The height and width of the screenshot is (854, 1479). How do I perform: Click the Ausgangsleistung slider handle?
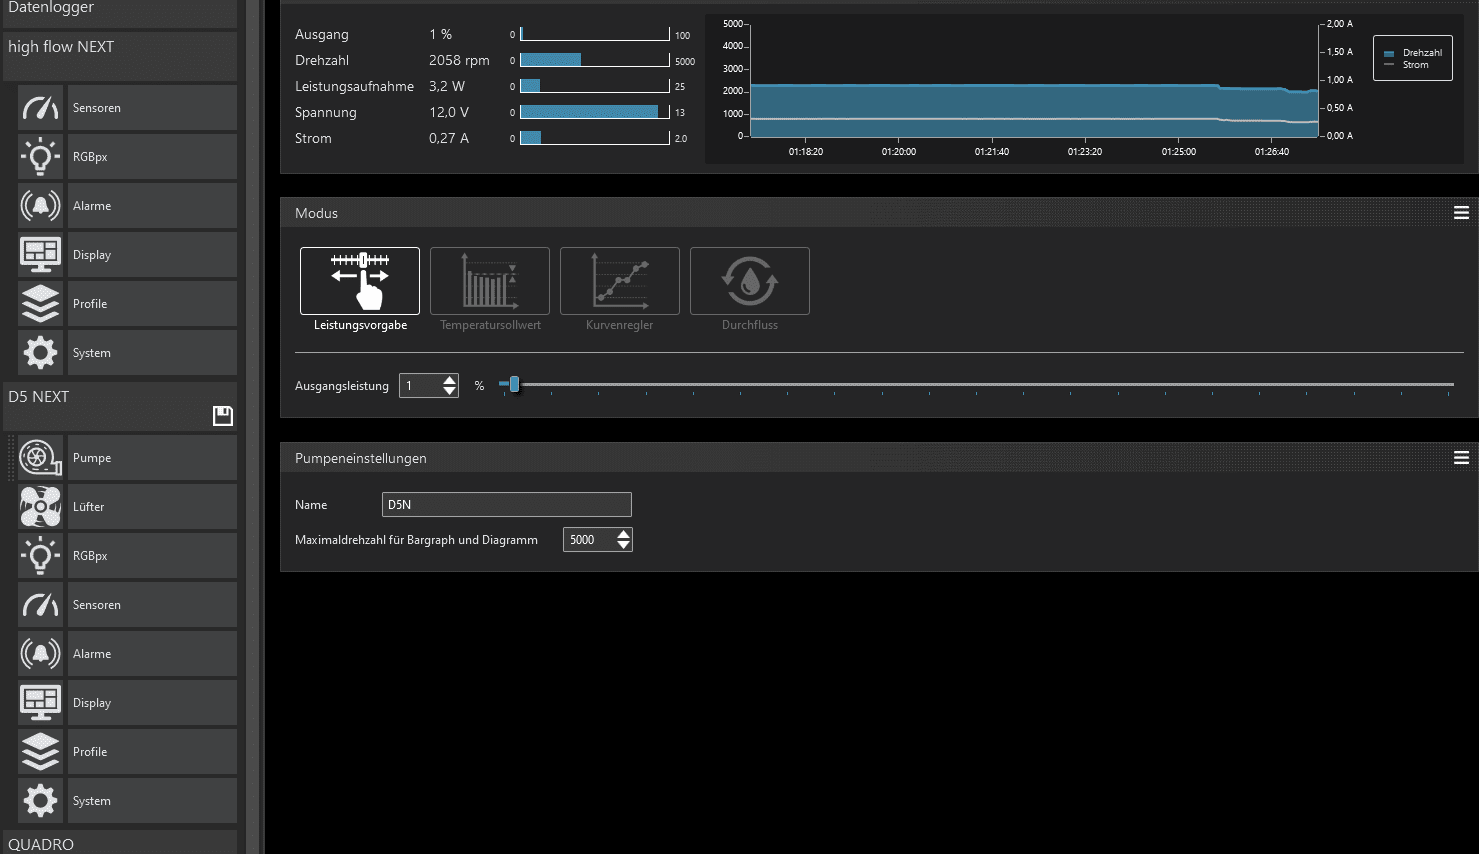(x=514, y=384)
